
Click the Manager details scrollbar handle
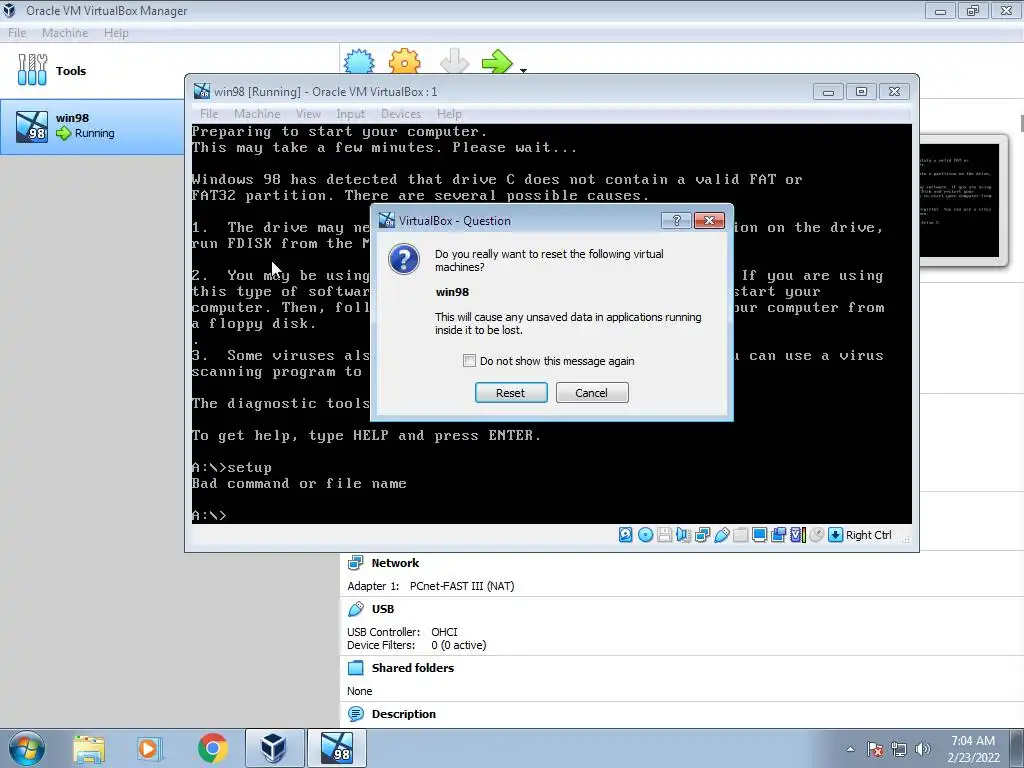(x=1021, y=123)
